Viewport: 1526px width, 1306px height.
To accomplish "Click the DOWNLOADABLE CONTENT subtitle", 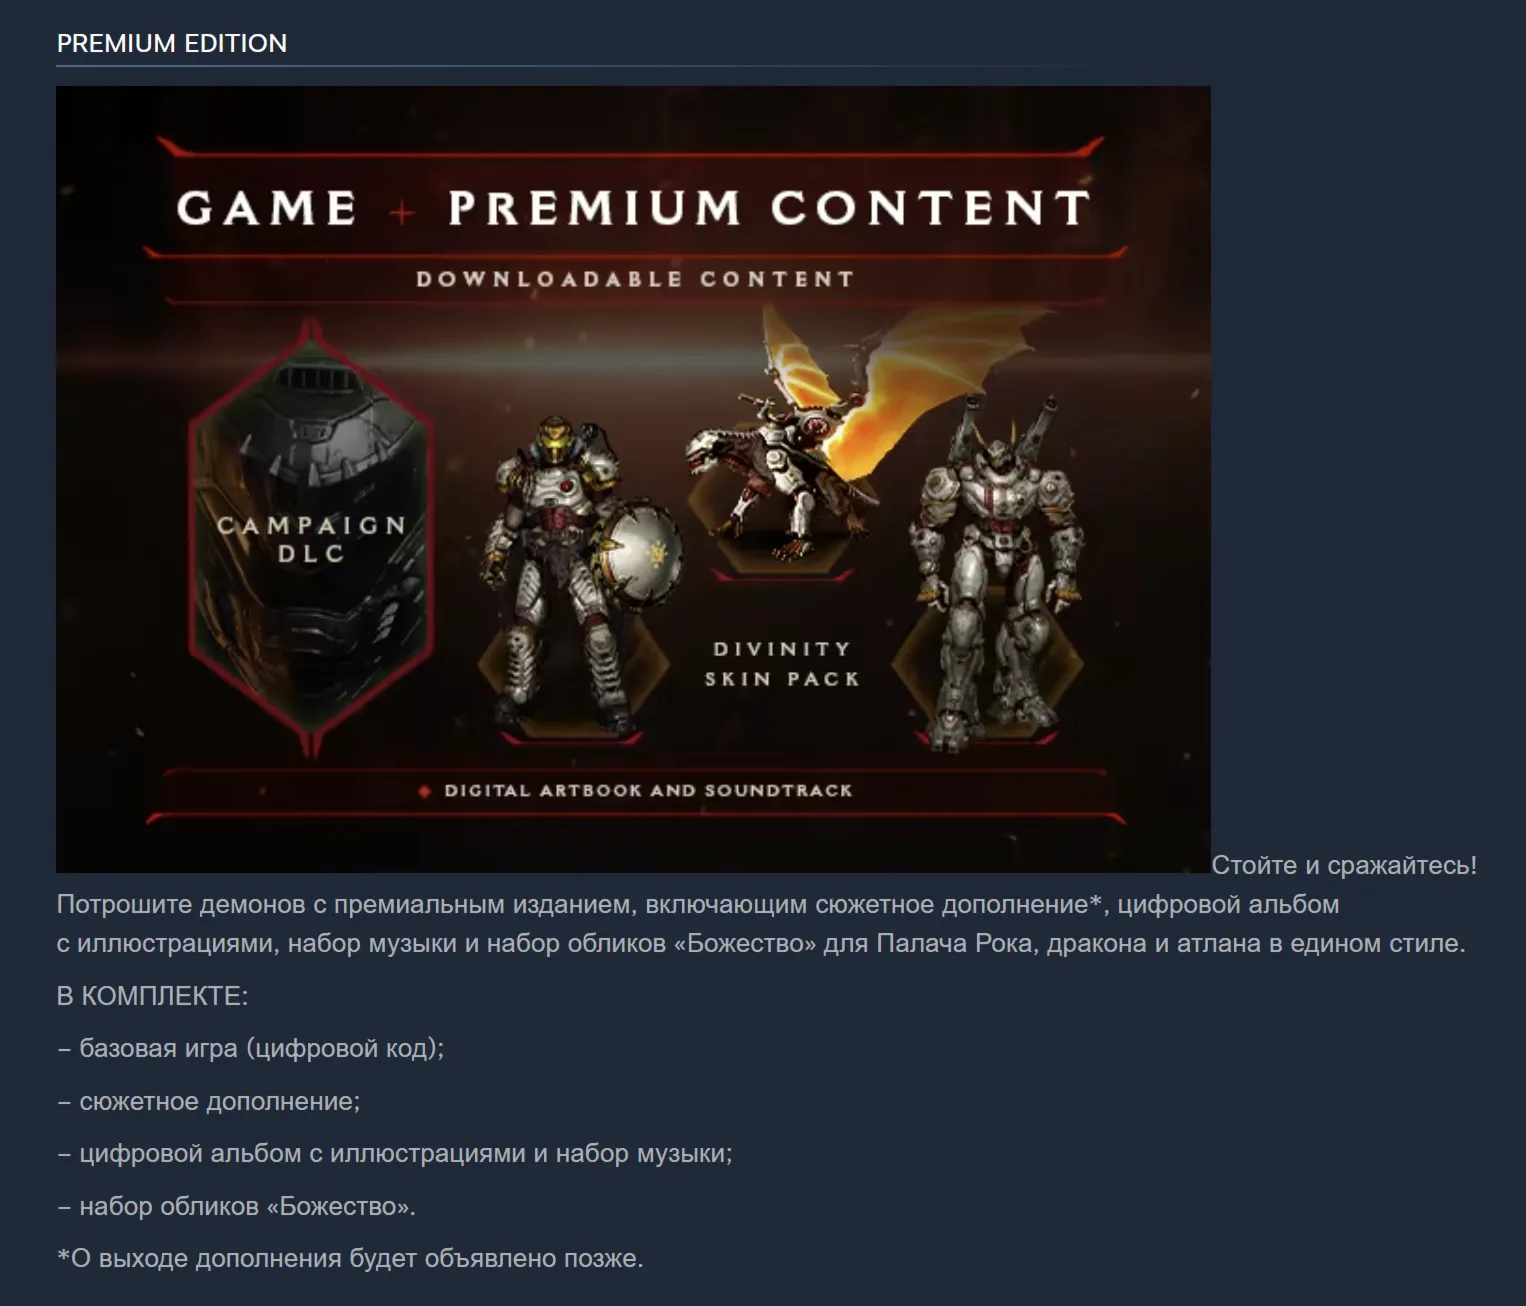I will [636, 279].
